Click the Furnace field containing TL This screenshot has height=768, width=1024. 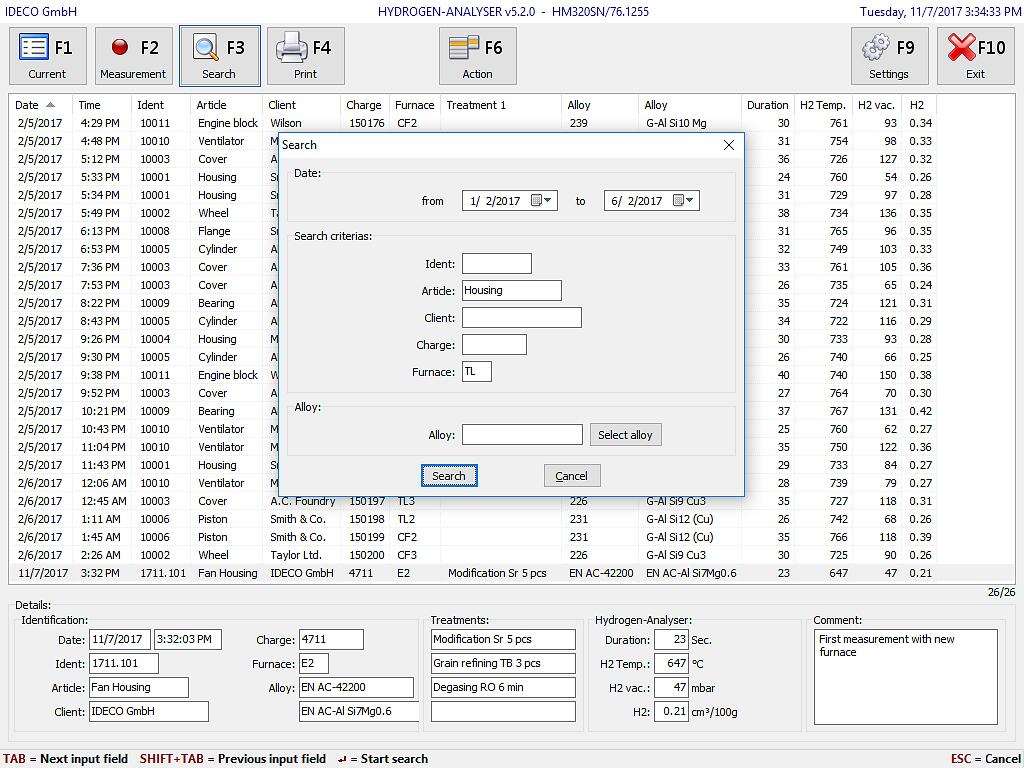point(476,372)
